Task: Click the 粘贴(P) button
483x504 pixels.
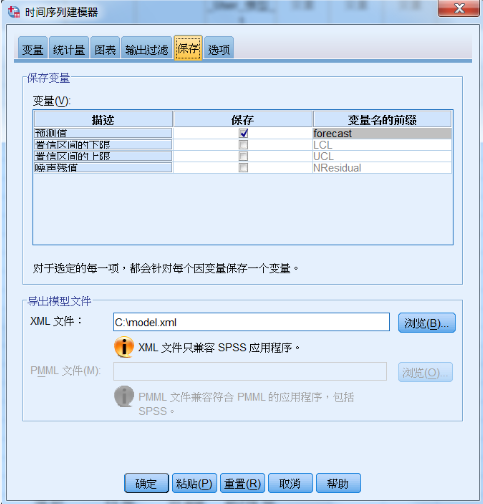Action: click(x=194, y=483)
